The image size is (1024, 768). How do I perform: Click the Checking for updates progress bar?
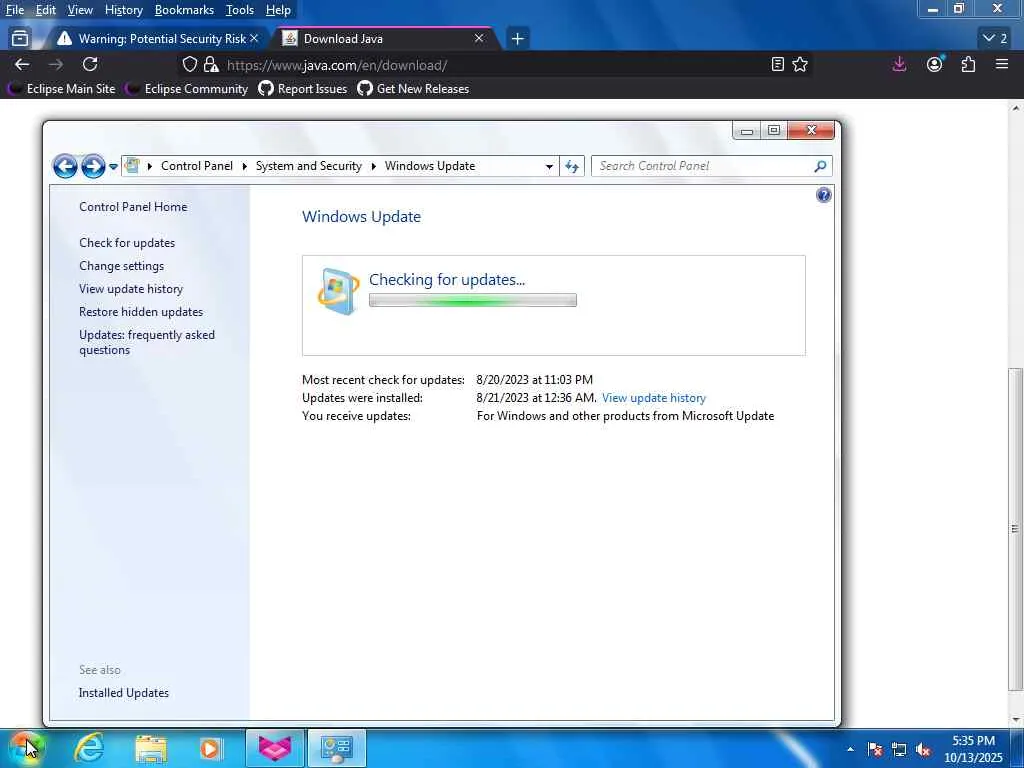(x=473, y=300)
